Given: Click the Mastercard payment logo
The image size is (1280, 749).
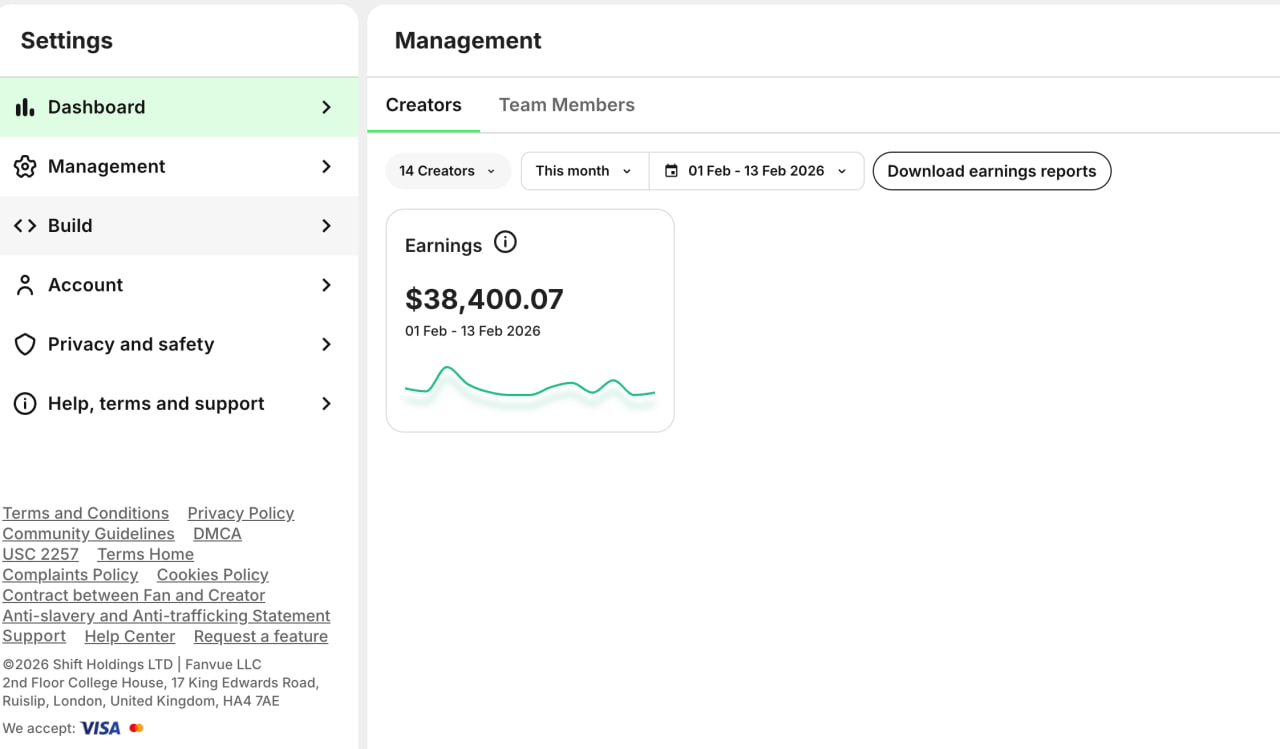Looking at the screenshot, I should tap(136, 728).
